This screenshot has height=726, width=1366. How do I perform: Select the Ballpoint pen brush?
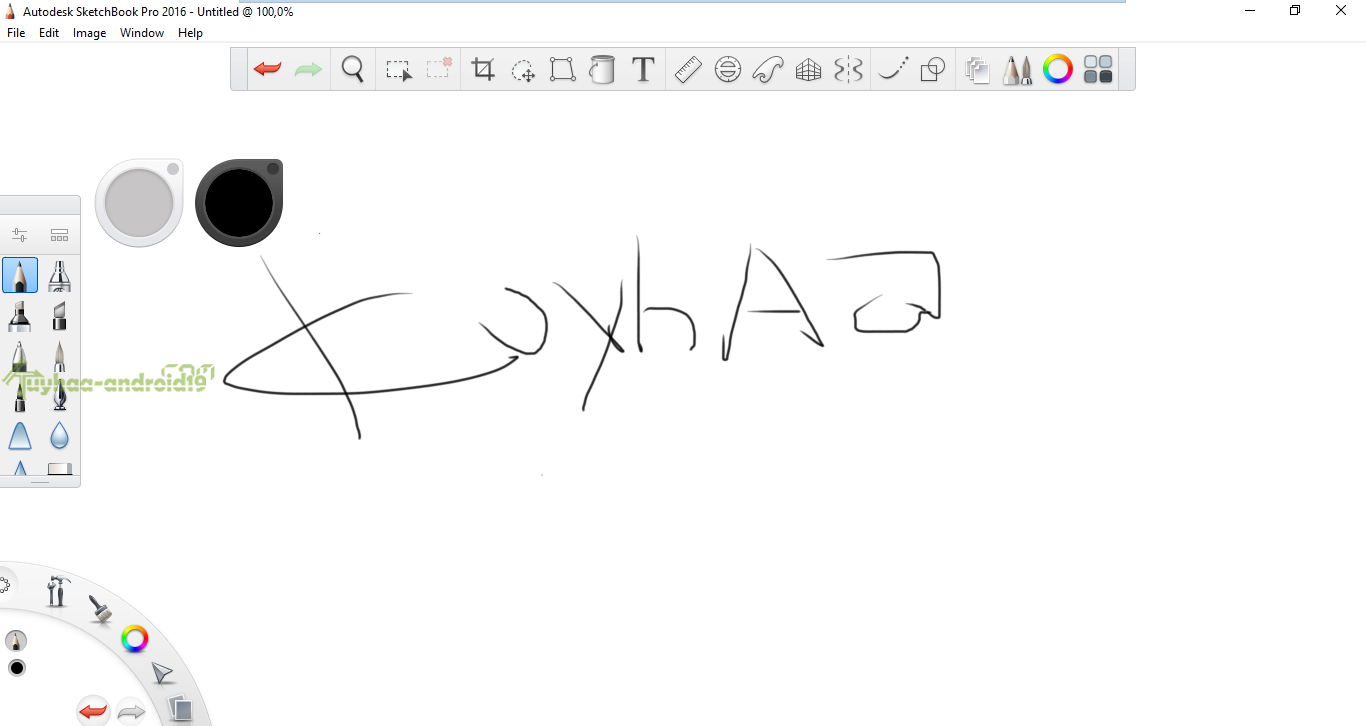point(19,357)
